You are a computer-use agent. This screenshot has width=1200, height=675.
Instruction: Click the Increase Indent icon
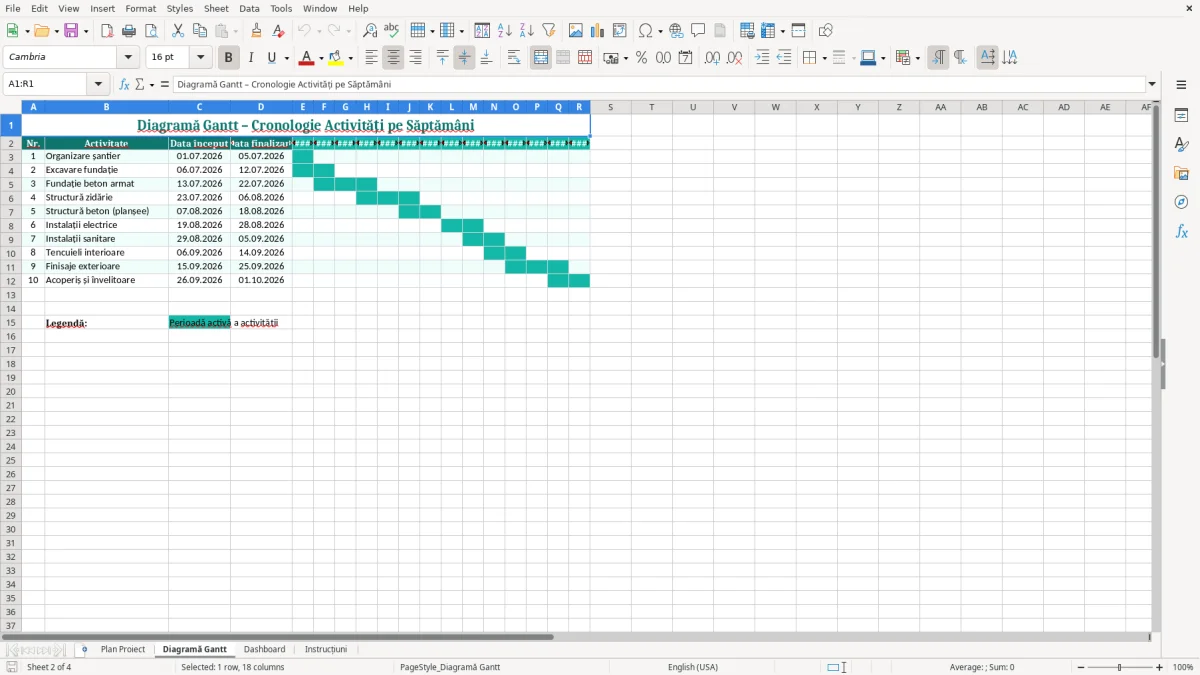[762, 58]
